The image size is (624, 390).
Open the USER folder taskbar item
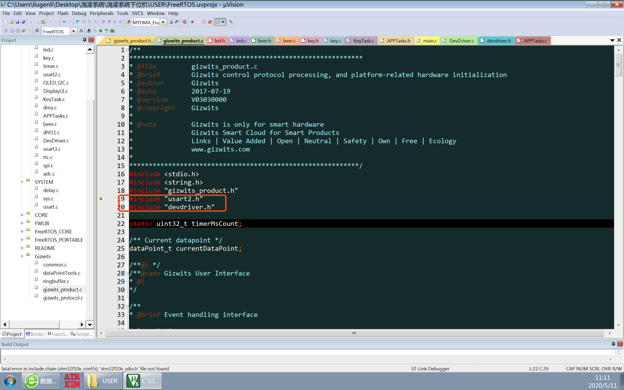[x=103, y=381]
